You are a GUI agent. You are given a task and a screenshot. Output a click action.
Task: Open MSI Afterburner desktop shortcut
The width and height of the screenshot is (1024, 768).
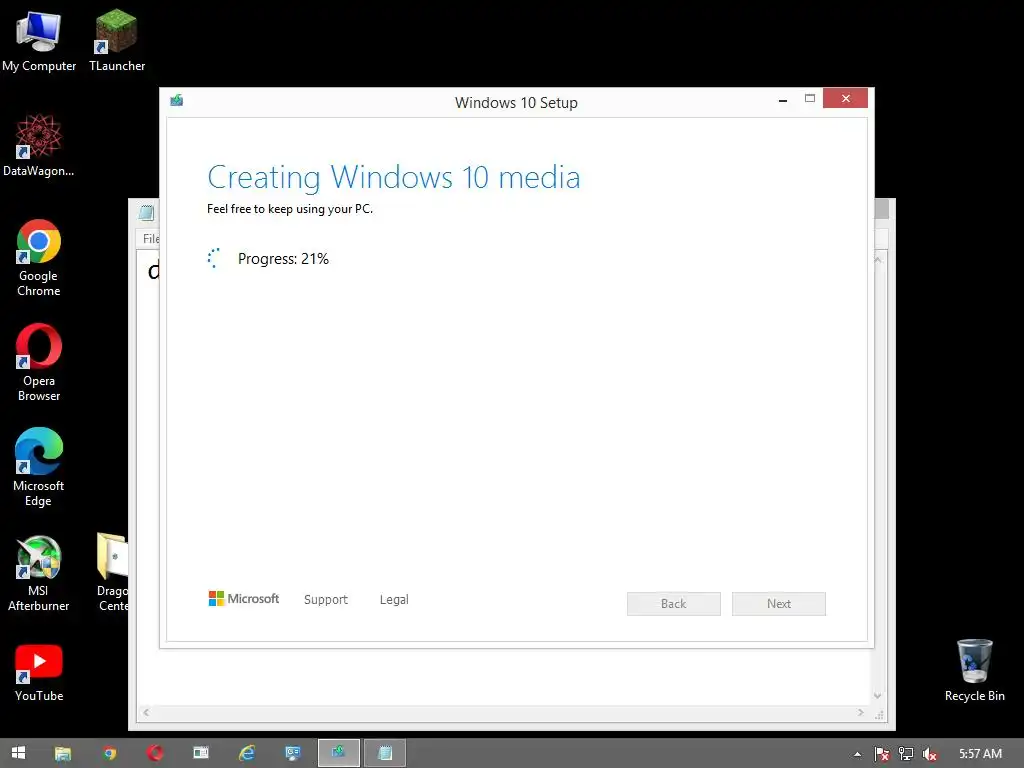[39, 573]
